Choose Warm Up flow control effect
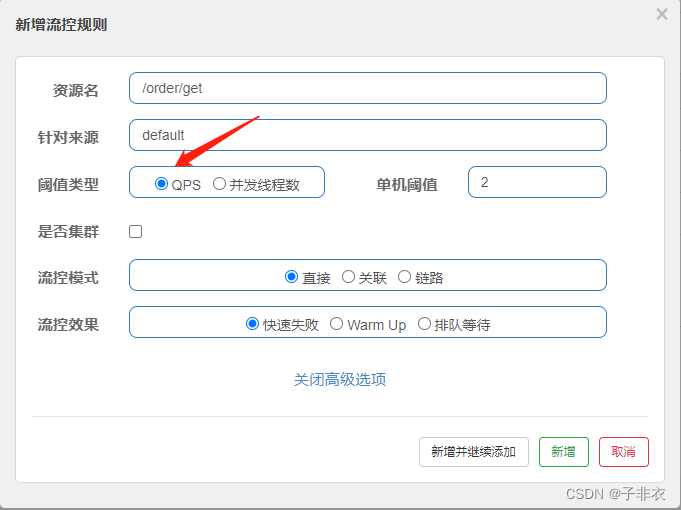The image size is (681, 510). tap(336, 324)
